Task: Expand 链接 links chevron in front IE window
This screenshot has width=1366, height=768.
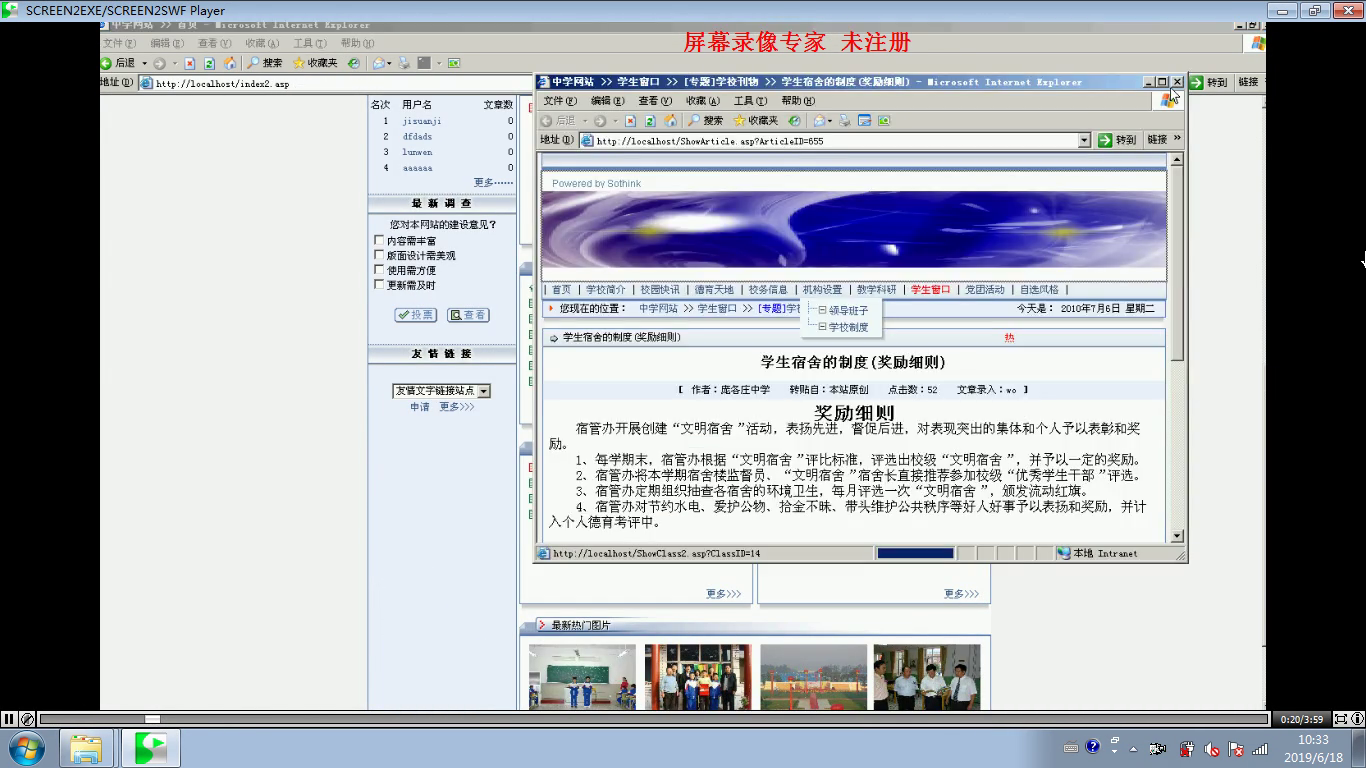Action: click(1177, 139)
